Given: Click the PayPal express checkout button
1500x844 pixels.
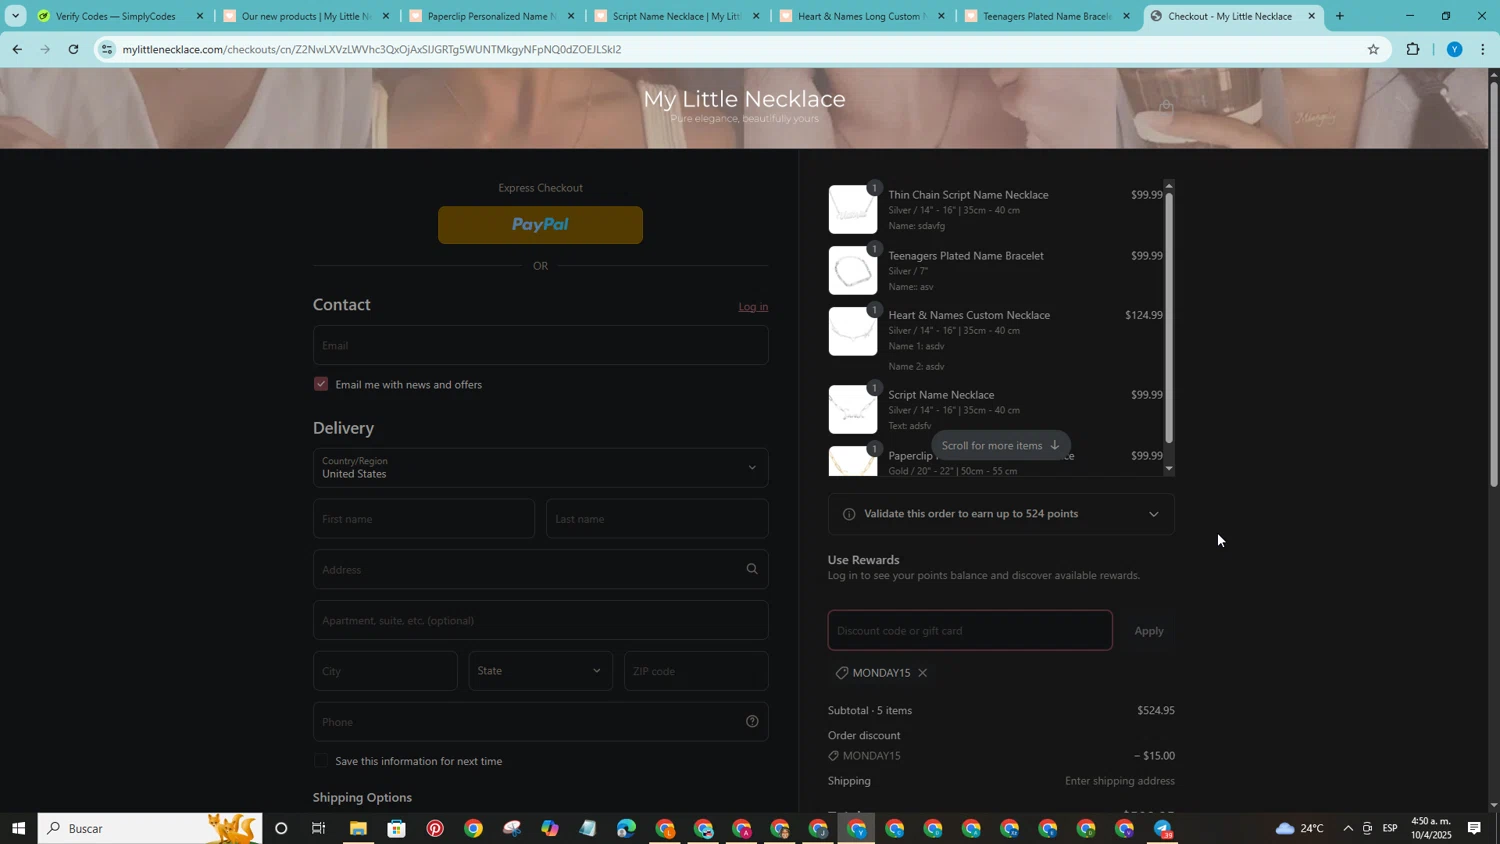Looking at the screenshot, I should [540, 225].
